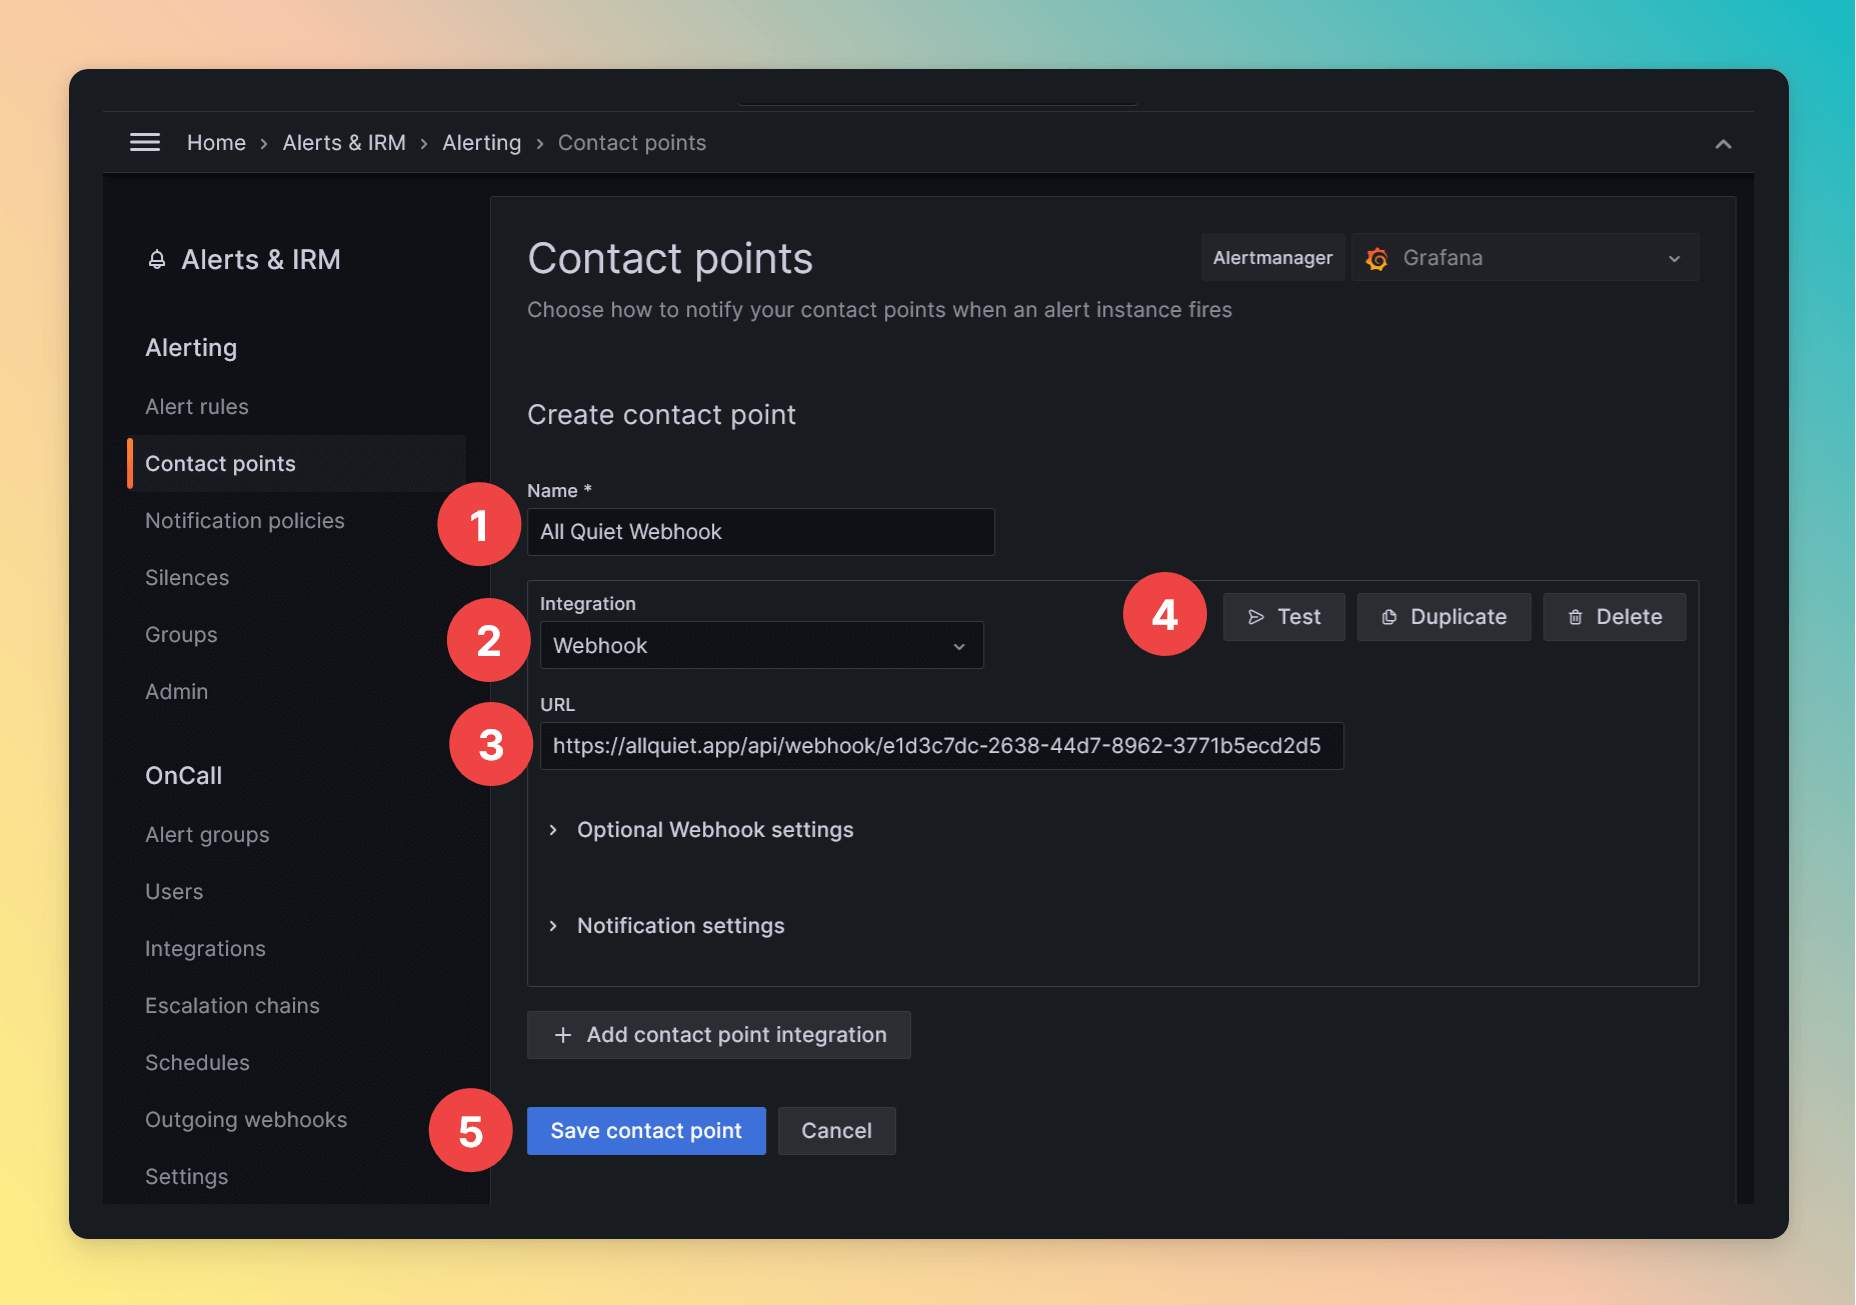This screenshot has width=1856, height=1305.
Task: Expand Optional Webhook settings section
Action: click(701, 830)
